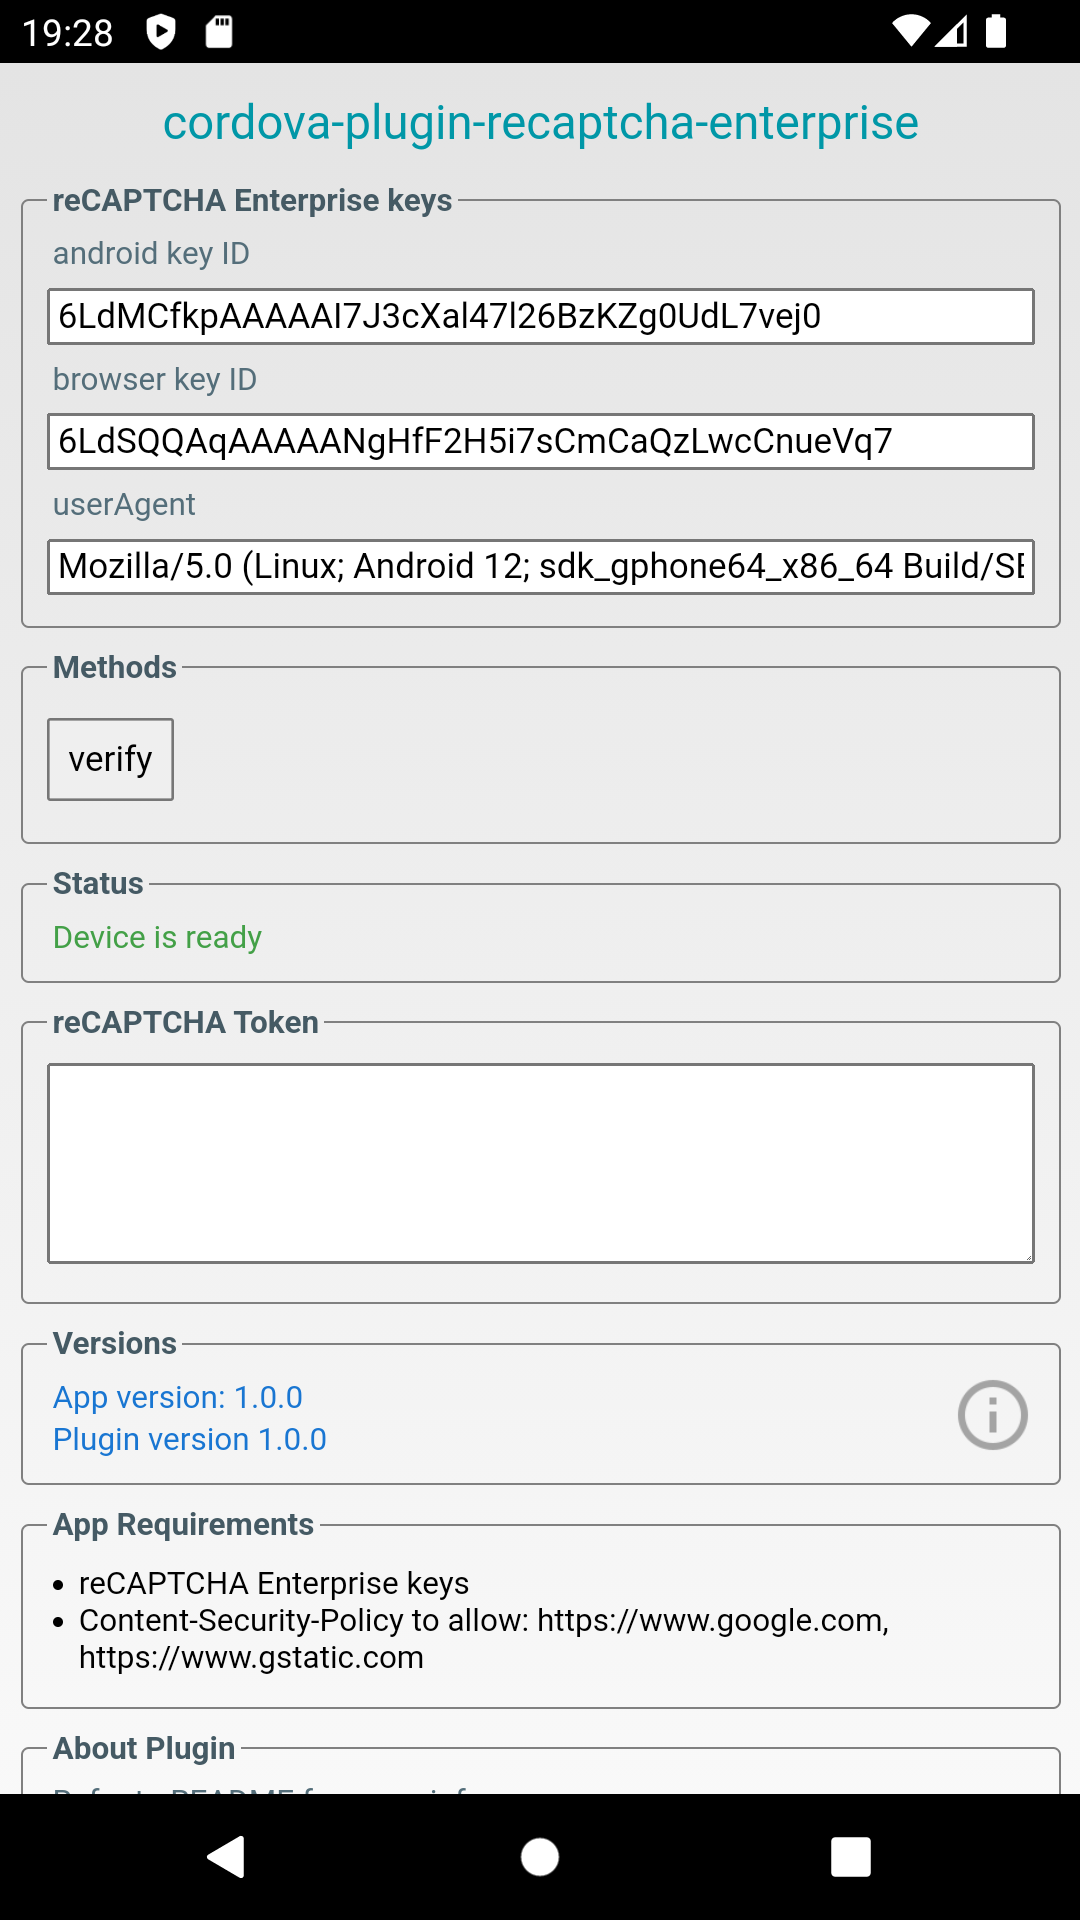Open recent apps with the square button
This screenshot has height=1920, width=1080.
pyautogui.click(x=850, y=1857)
